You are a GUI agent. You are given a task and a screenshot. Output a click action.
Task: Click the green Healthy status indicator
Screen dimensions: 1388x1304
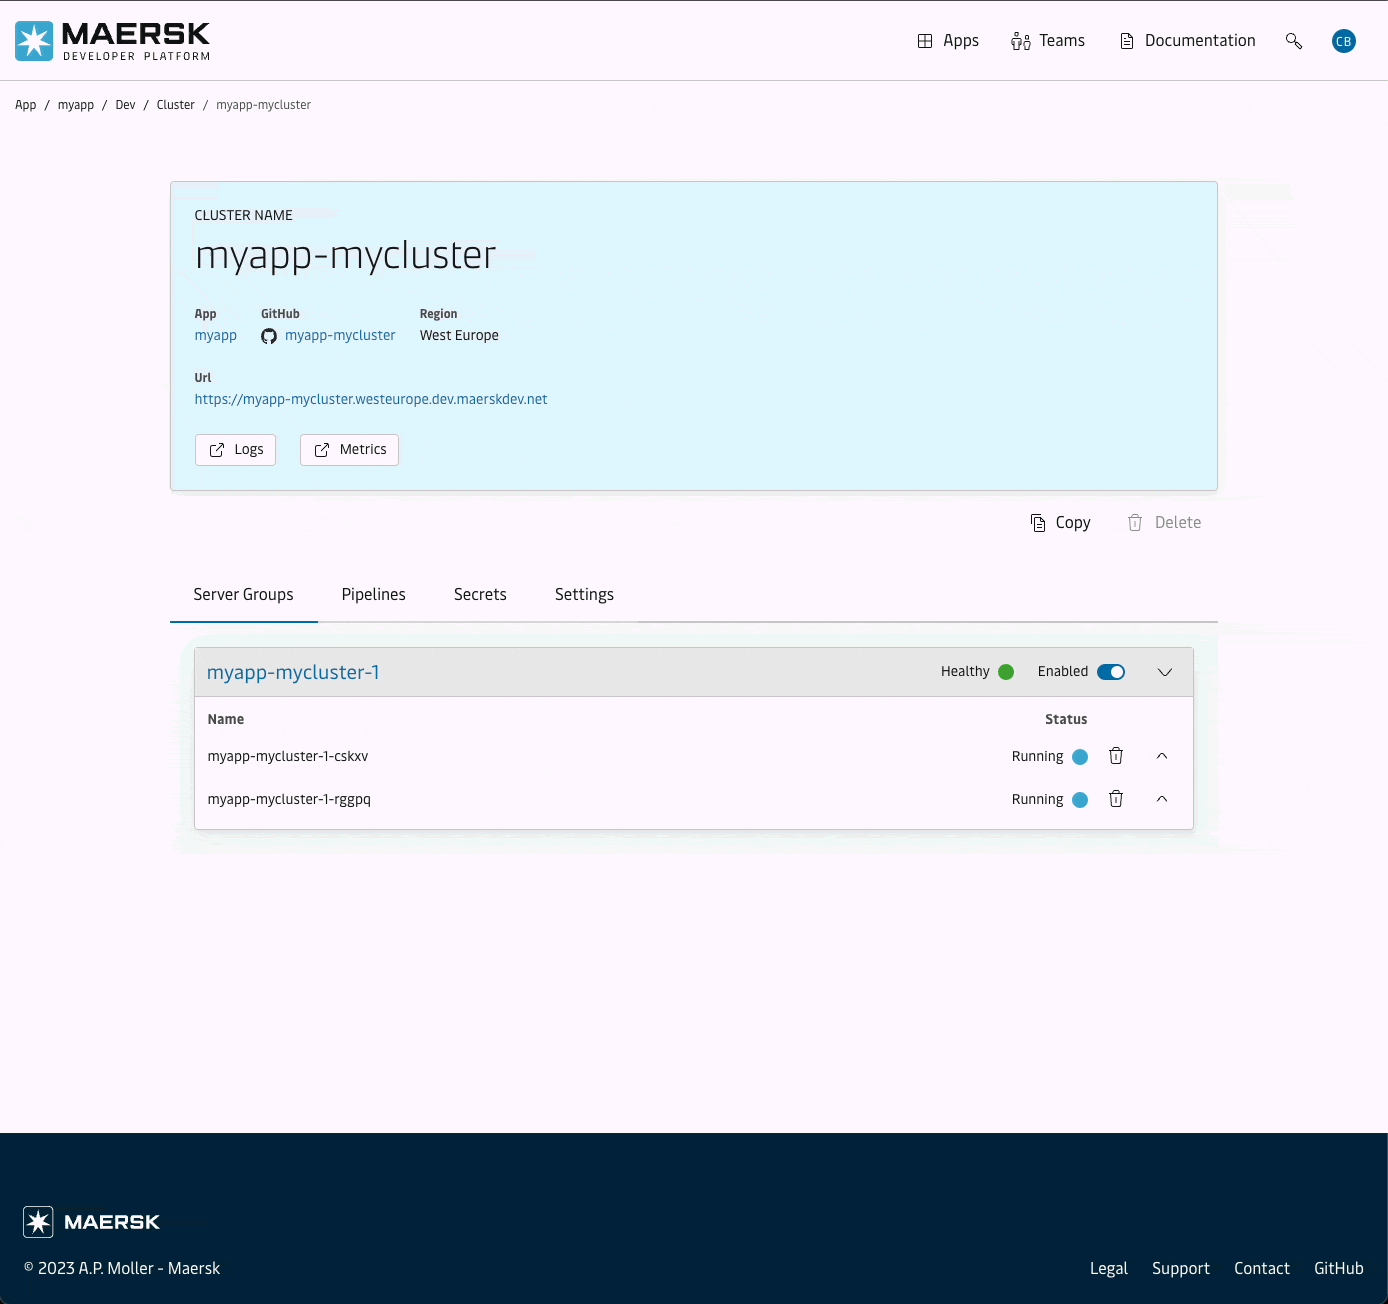1006,672
